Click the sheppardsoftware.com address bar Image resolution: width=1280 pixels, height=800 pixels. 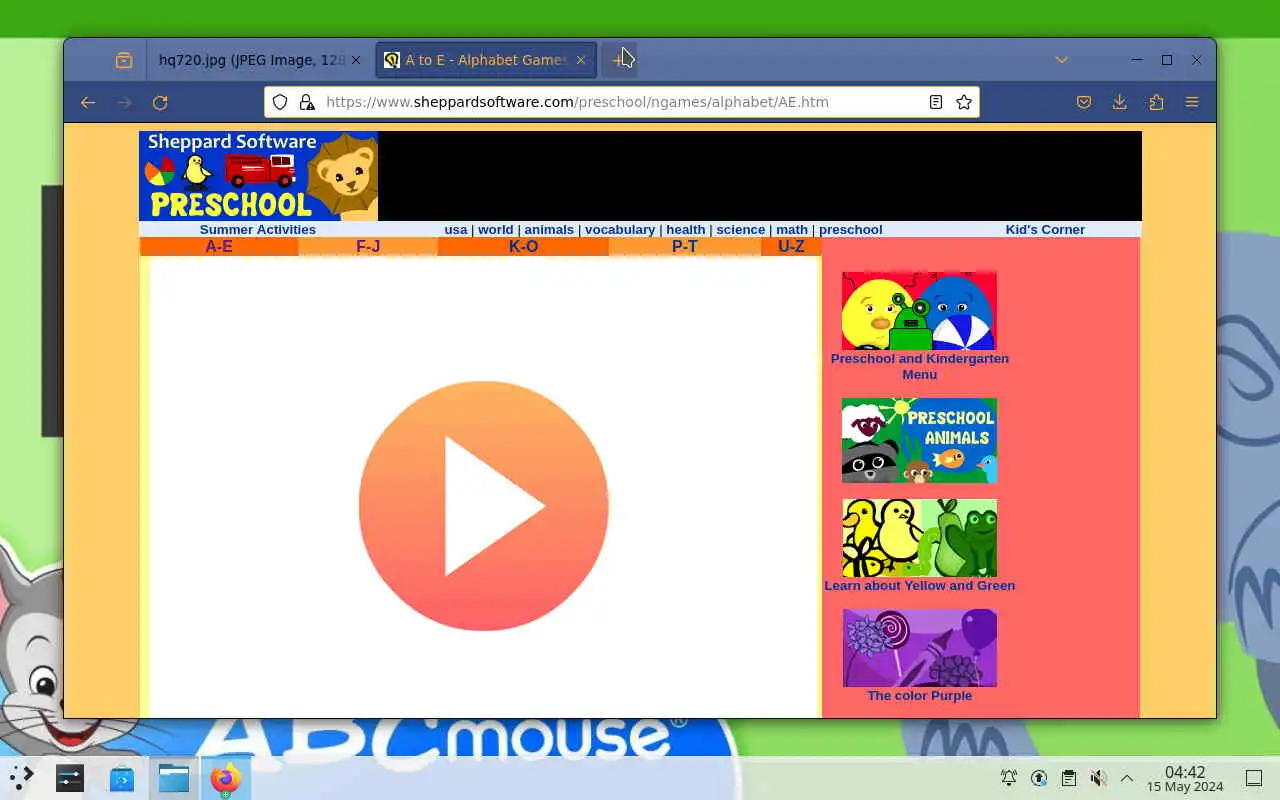tap(620, 102)
